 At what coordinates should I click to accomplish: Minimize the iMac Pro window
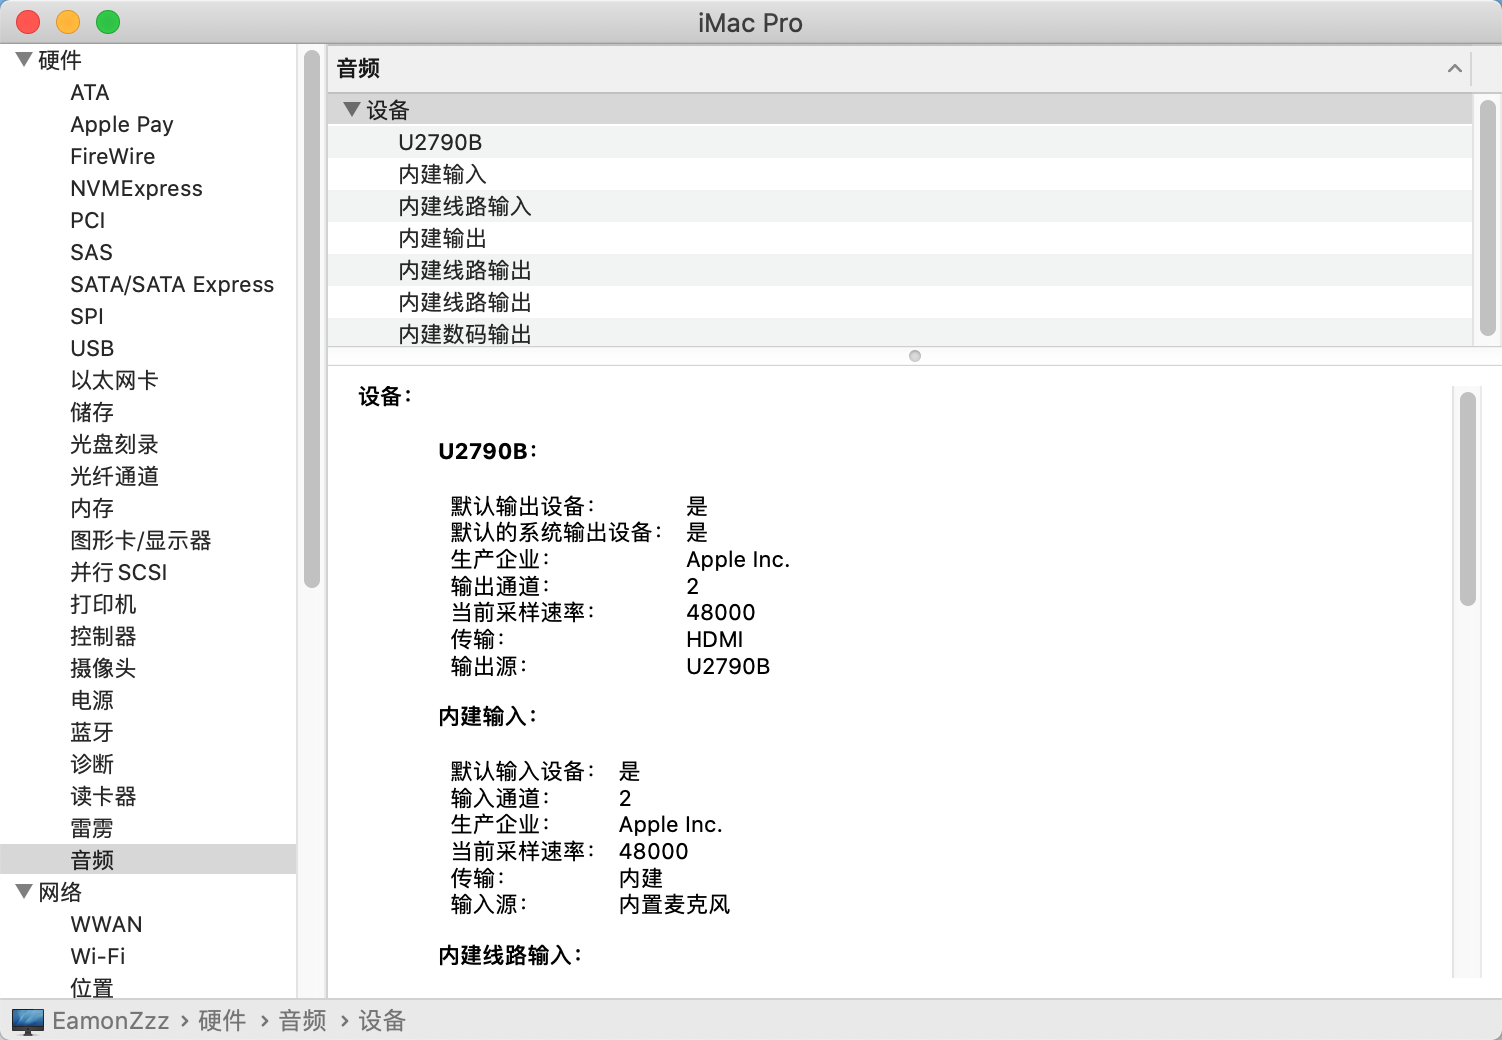click(x=68, y=22)
